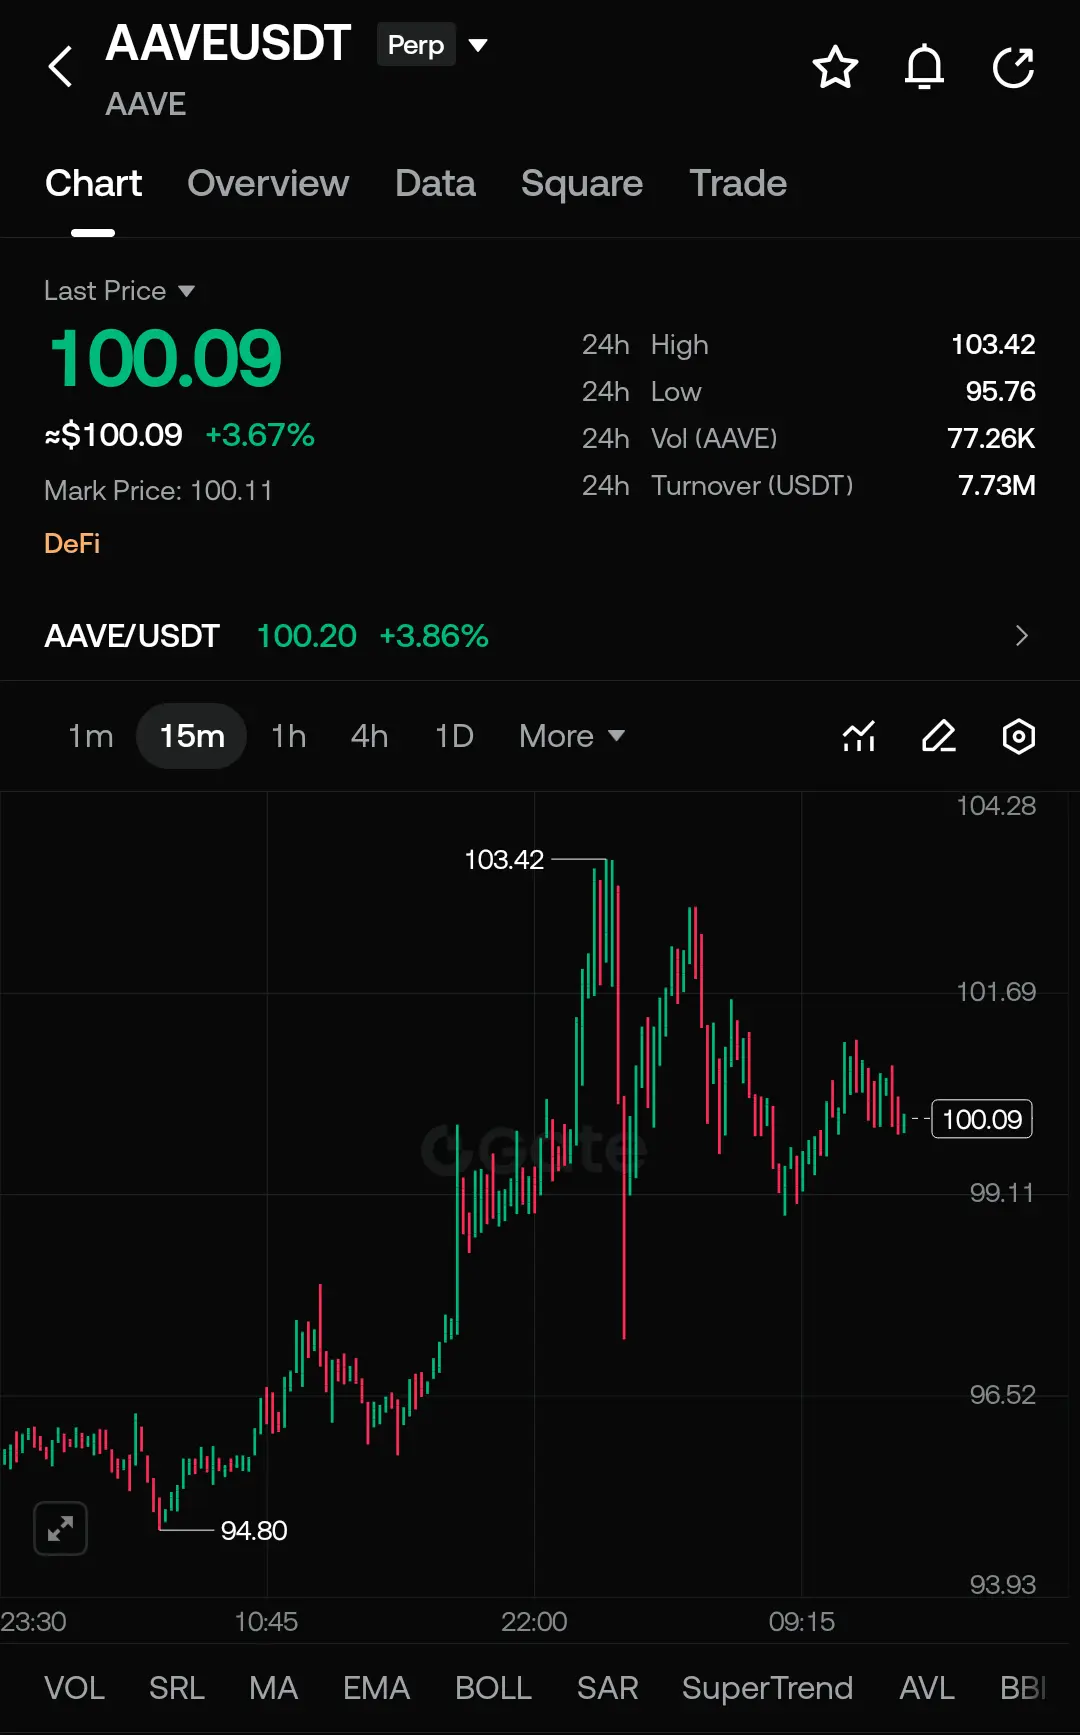This screenshot has width=1080, height=1735.
Task: Tap the 24h High value 103.42
Action: [x=993, y=344]
